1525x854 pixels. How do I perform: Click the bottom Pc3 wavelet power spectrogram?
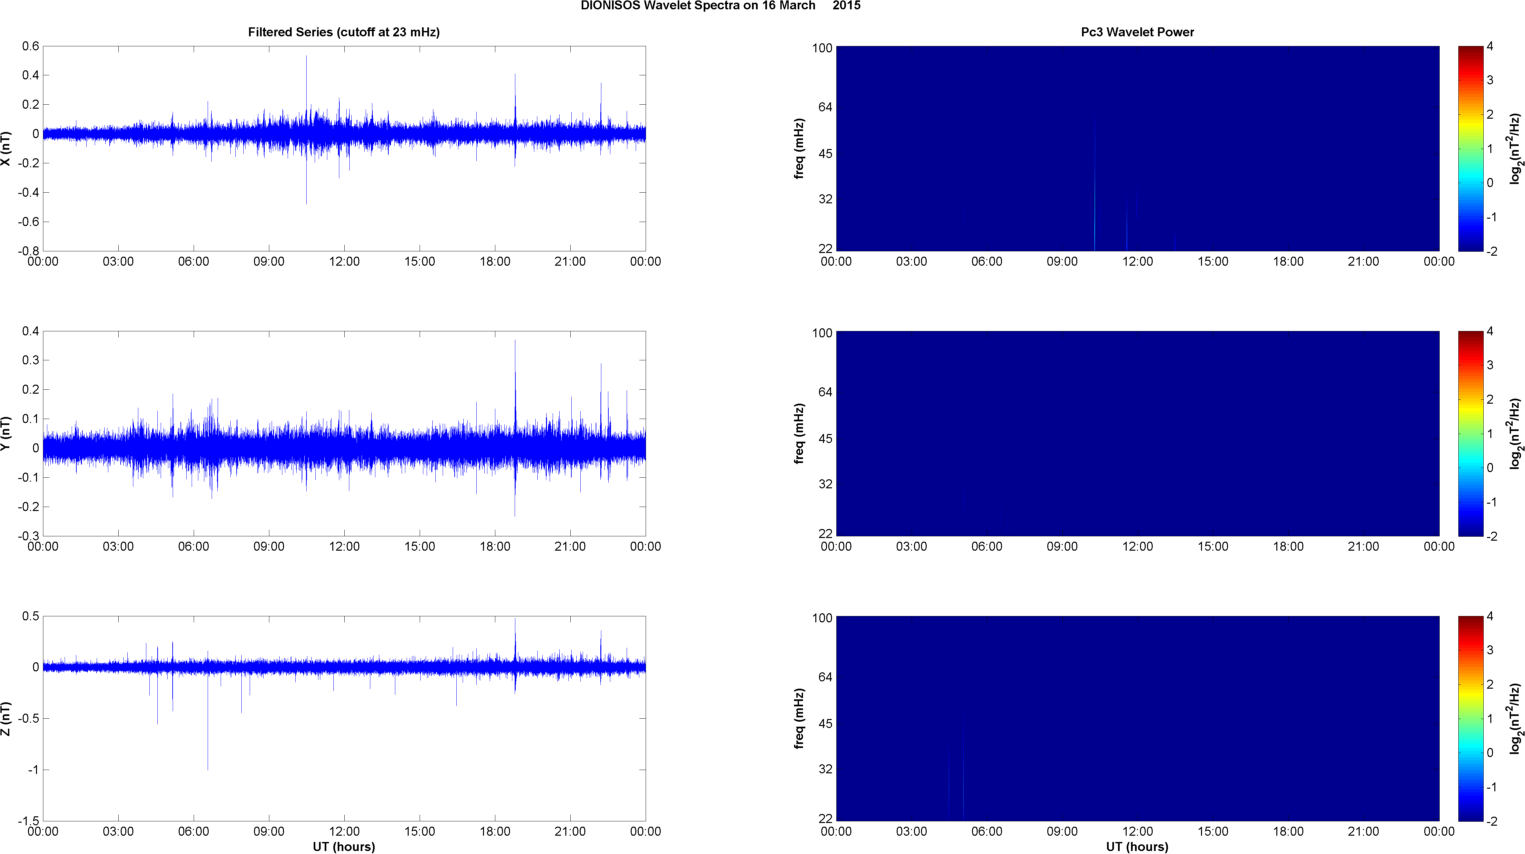1137,718
